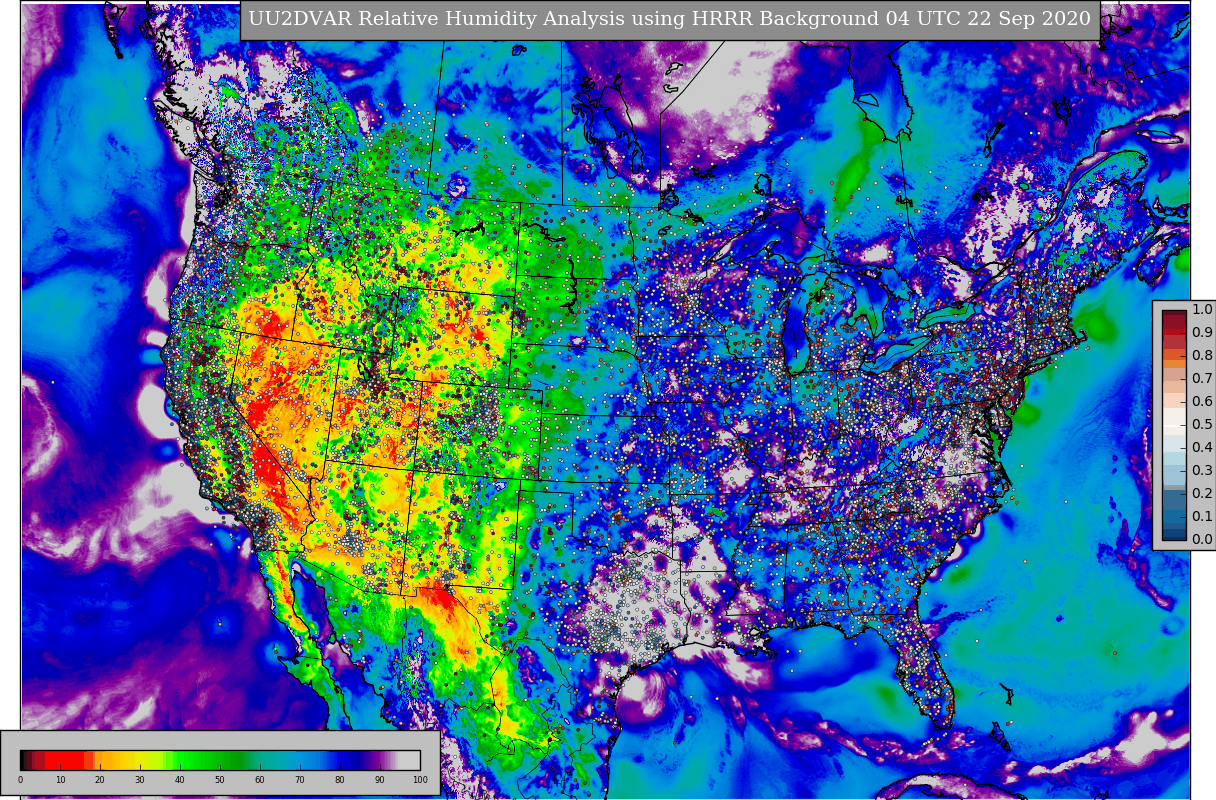Click the 0.6 label on the right colorbar

pyautogui.click(x=1201, y=402)
